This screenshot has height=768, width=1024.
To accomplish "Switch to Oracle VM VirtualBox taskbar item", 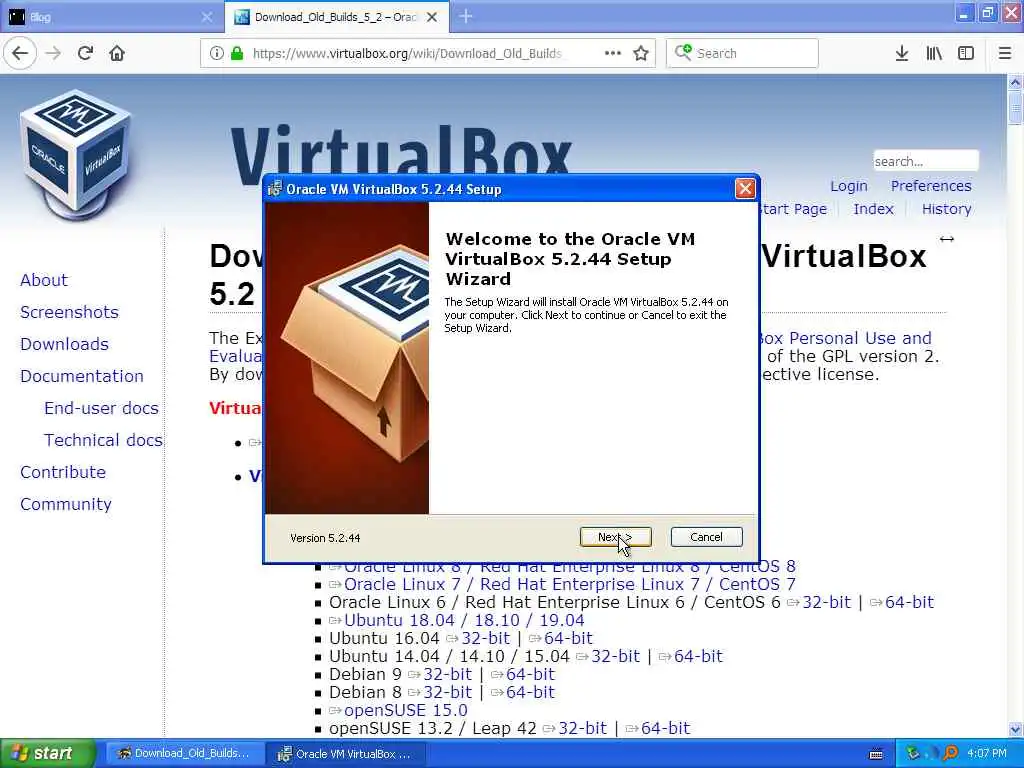I will coord(346,753).
